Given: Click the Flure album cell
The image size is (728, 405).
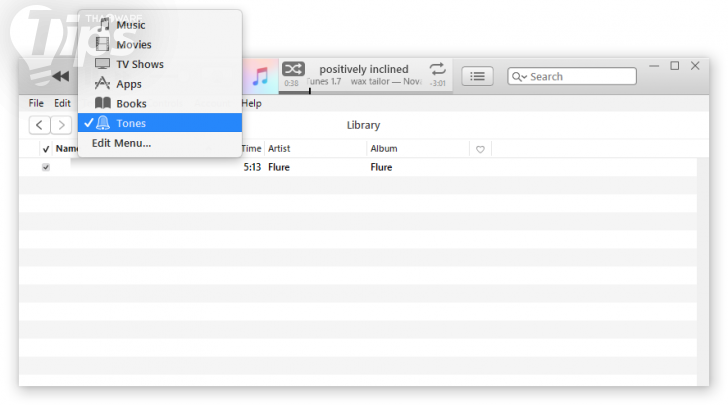Looking at the screenshot, I should click(381, 167).
